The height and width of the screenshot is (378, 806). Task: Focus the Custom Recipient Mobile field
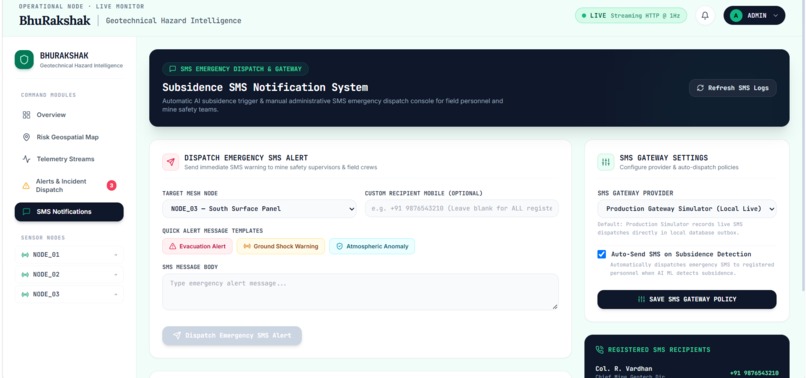click(x=462, y=209)
